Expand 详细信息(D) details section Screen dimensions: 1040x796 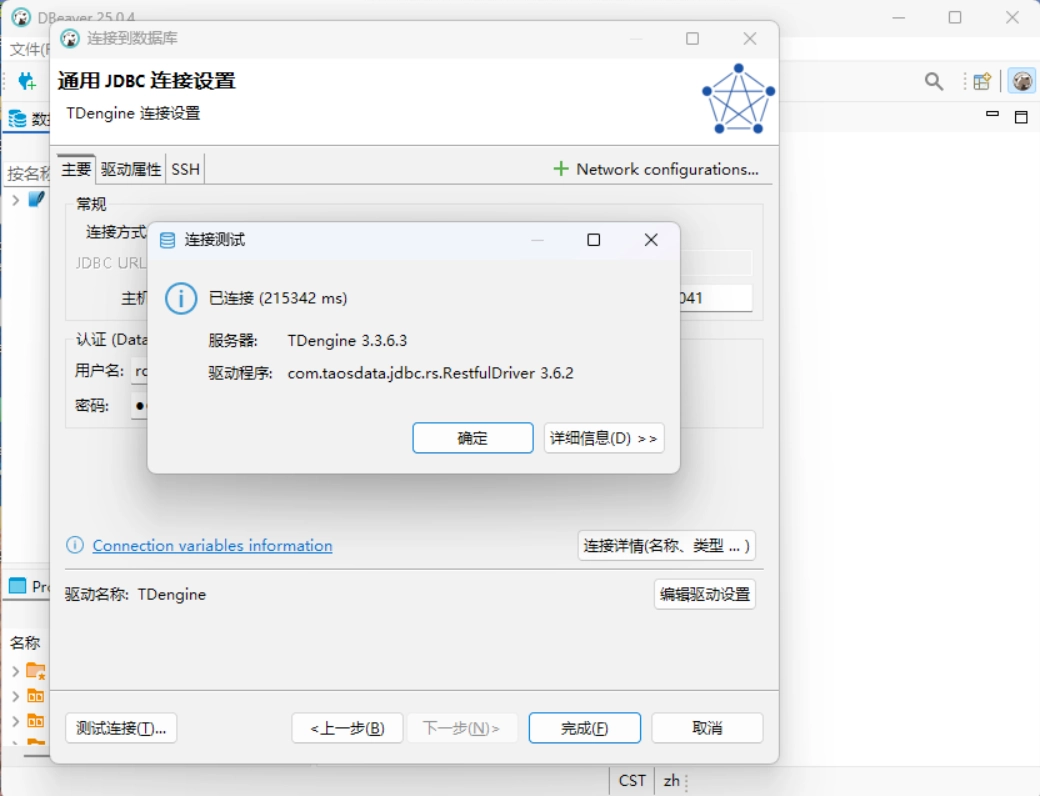(603, 438)
